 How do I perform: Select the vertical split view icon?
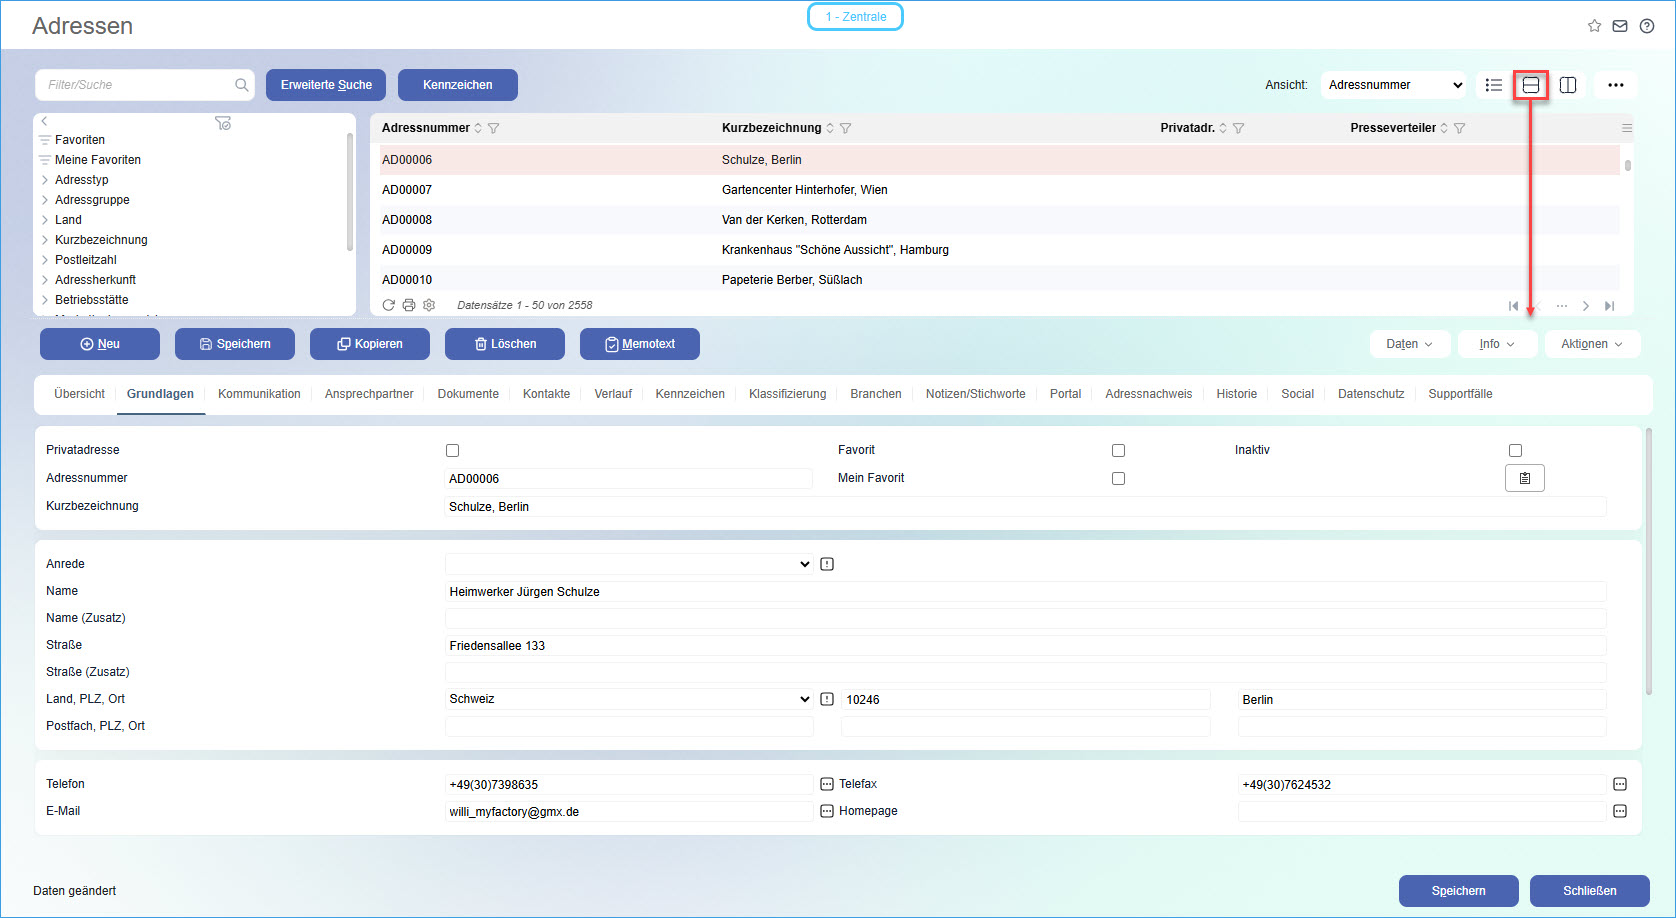[1568, 85]
